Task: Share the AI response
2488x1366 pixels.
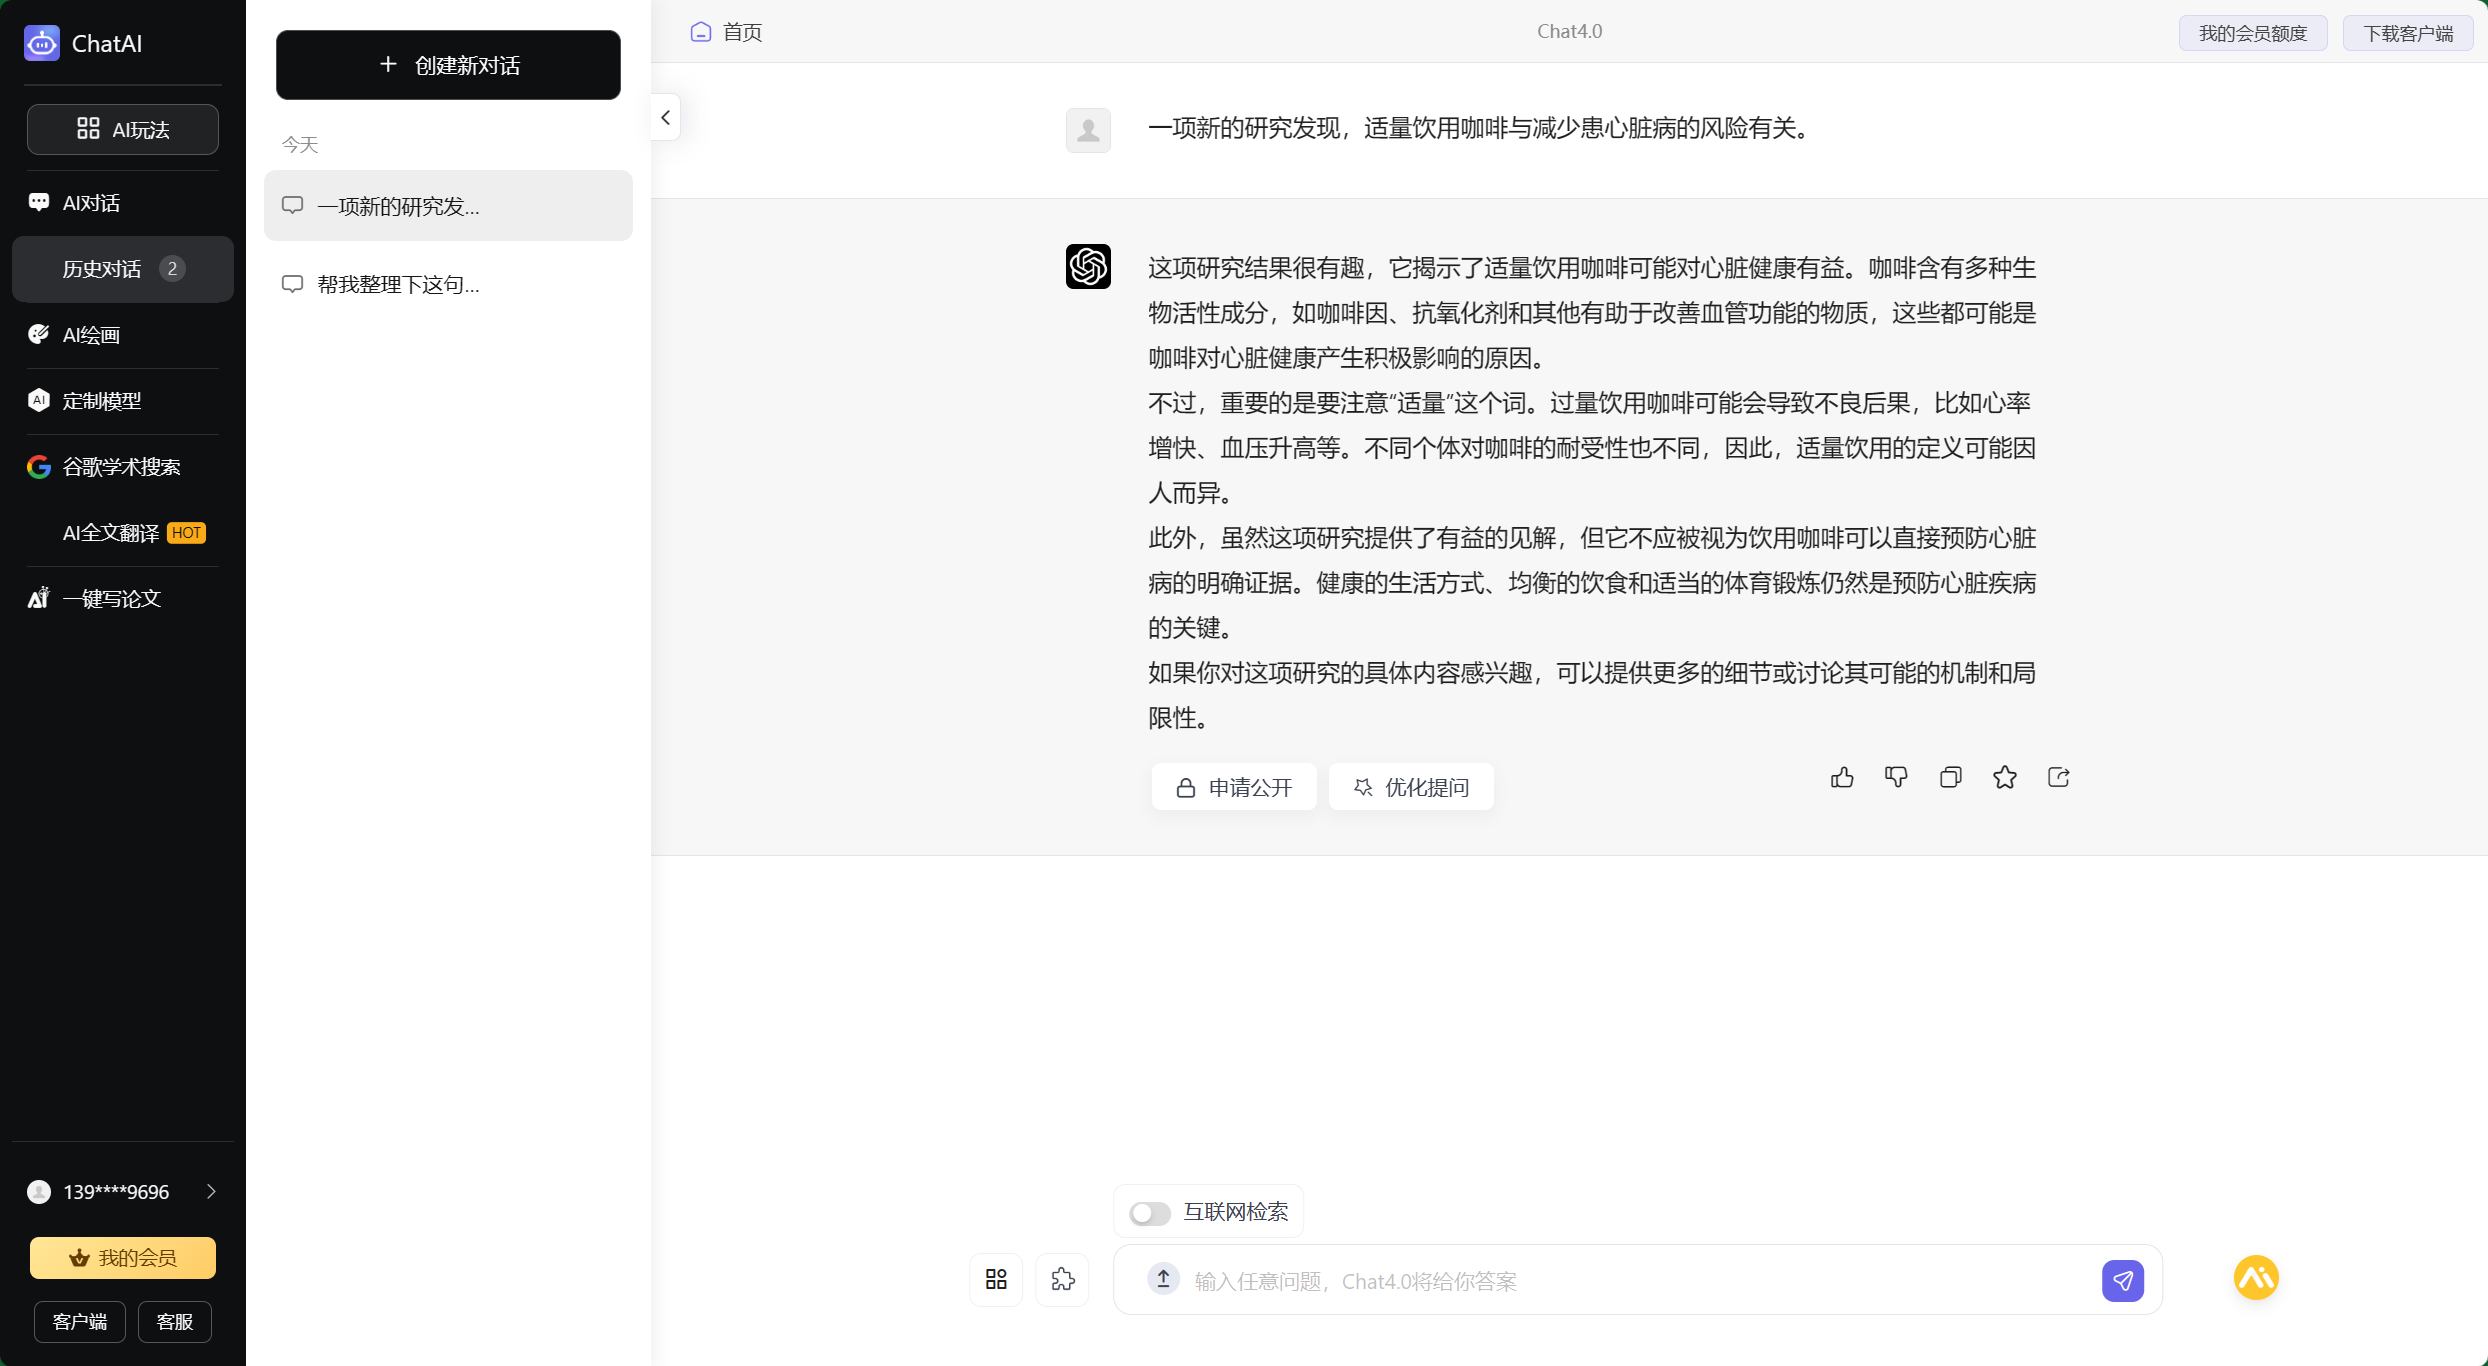Action: point(2059,777)
